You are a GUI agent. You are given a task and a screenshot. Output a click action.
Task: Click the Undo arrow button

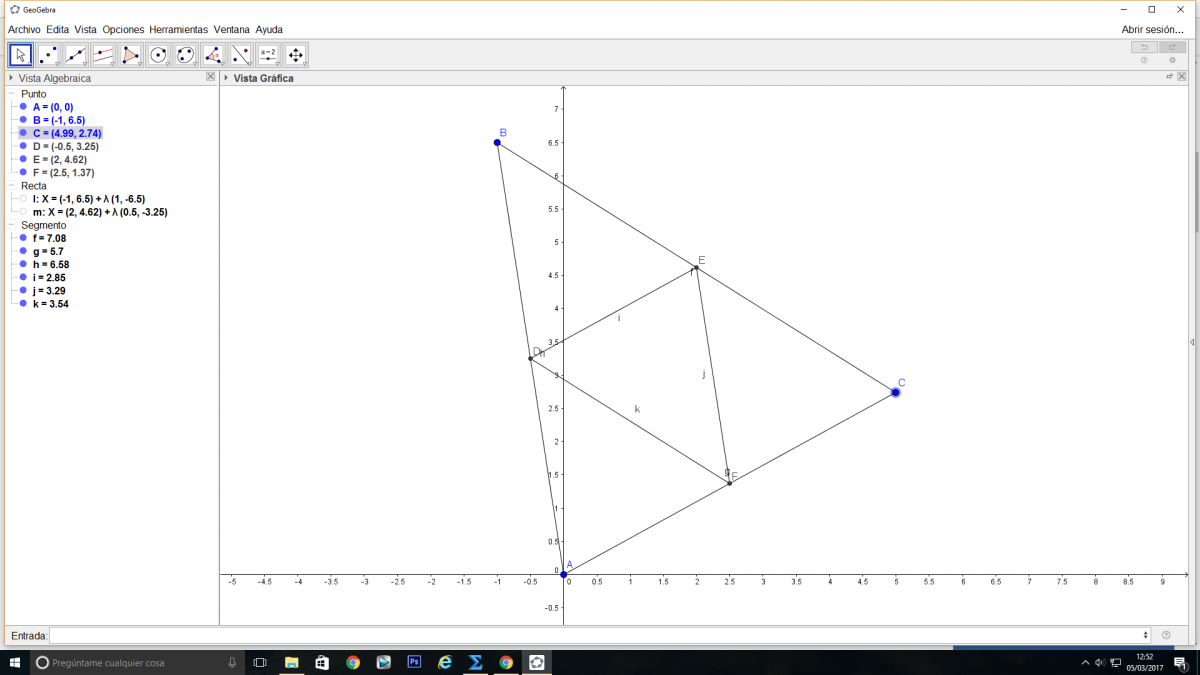coord(1144,47)
